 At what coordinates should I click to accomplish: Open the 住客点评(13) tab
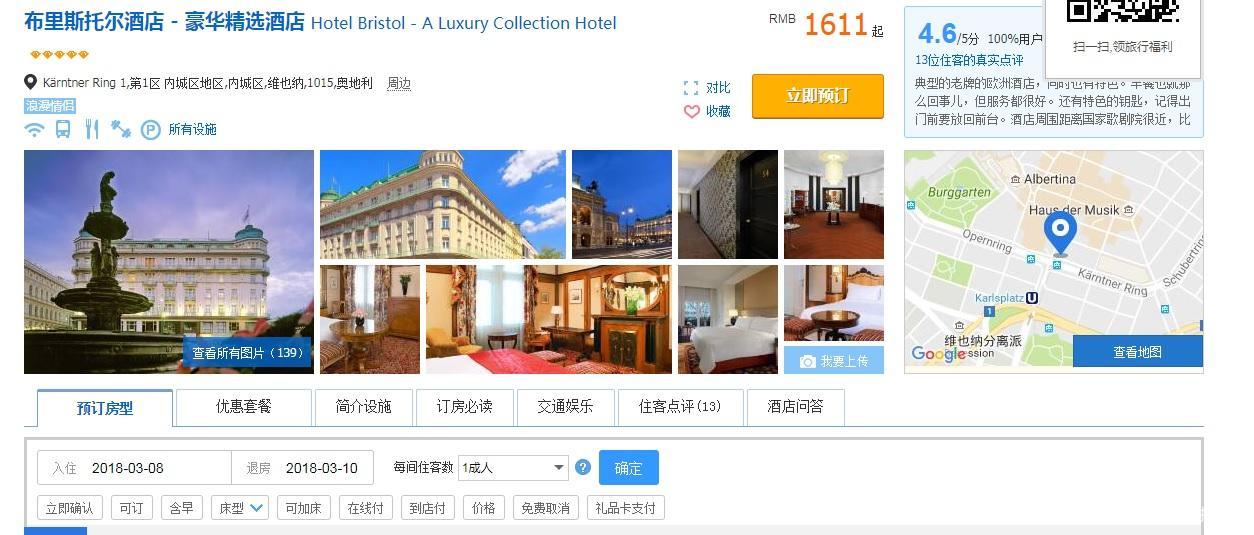click(679, 407)
